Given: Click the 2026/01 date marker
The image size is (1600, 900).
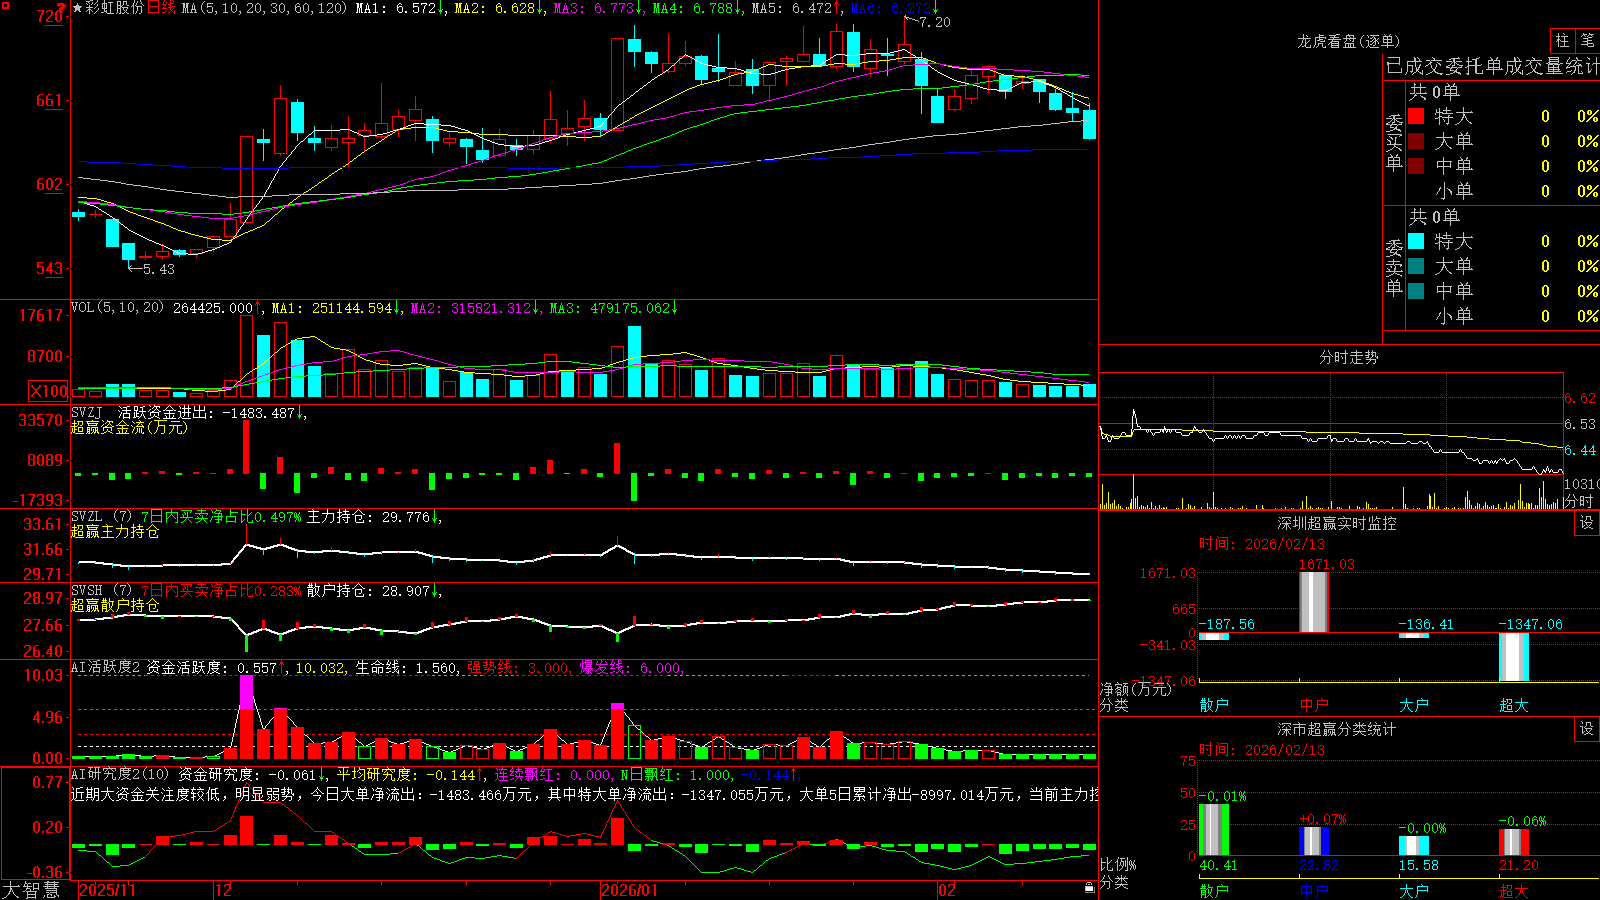Looking at the screenshot, I should click(630, 890).
